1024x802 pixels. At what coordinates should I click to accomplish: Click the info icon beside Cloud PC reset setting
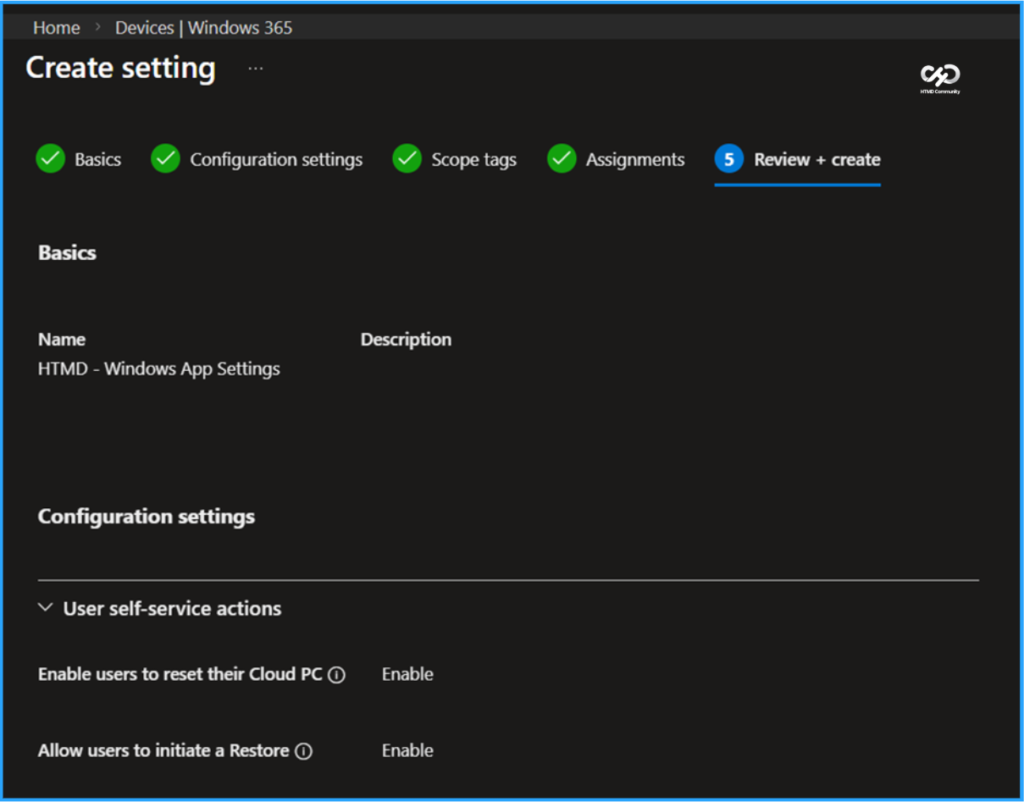tap(339, 675)
